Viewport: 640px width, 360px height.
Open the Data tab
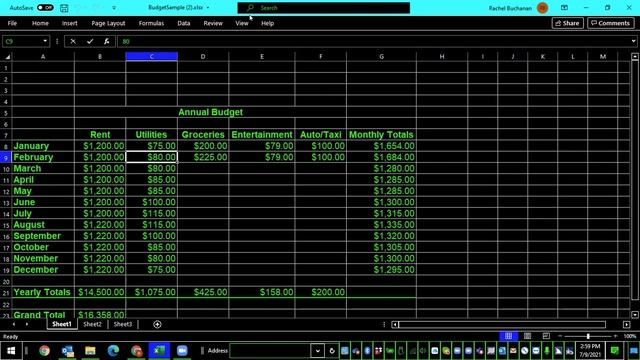click(x=184, y=23)
